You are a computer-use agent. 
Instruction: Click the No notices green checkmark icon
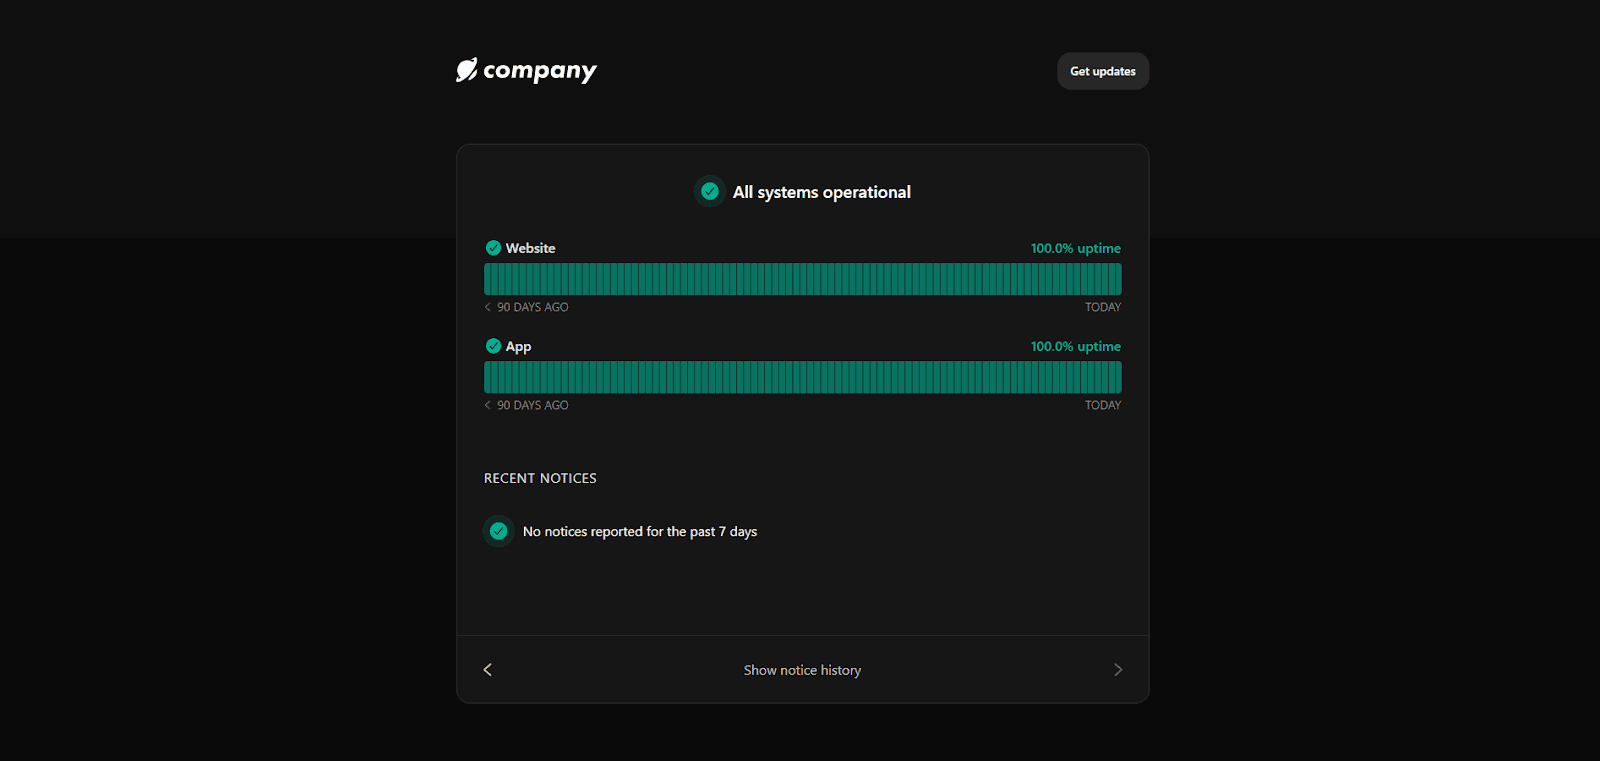coord(498,531)
